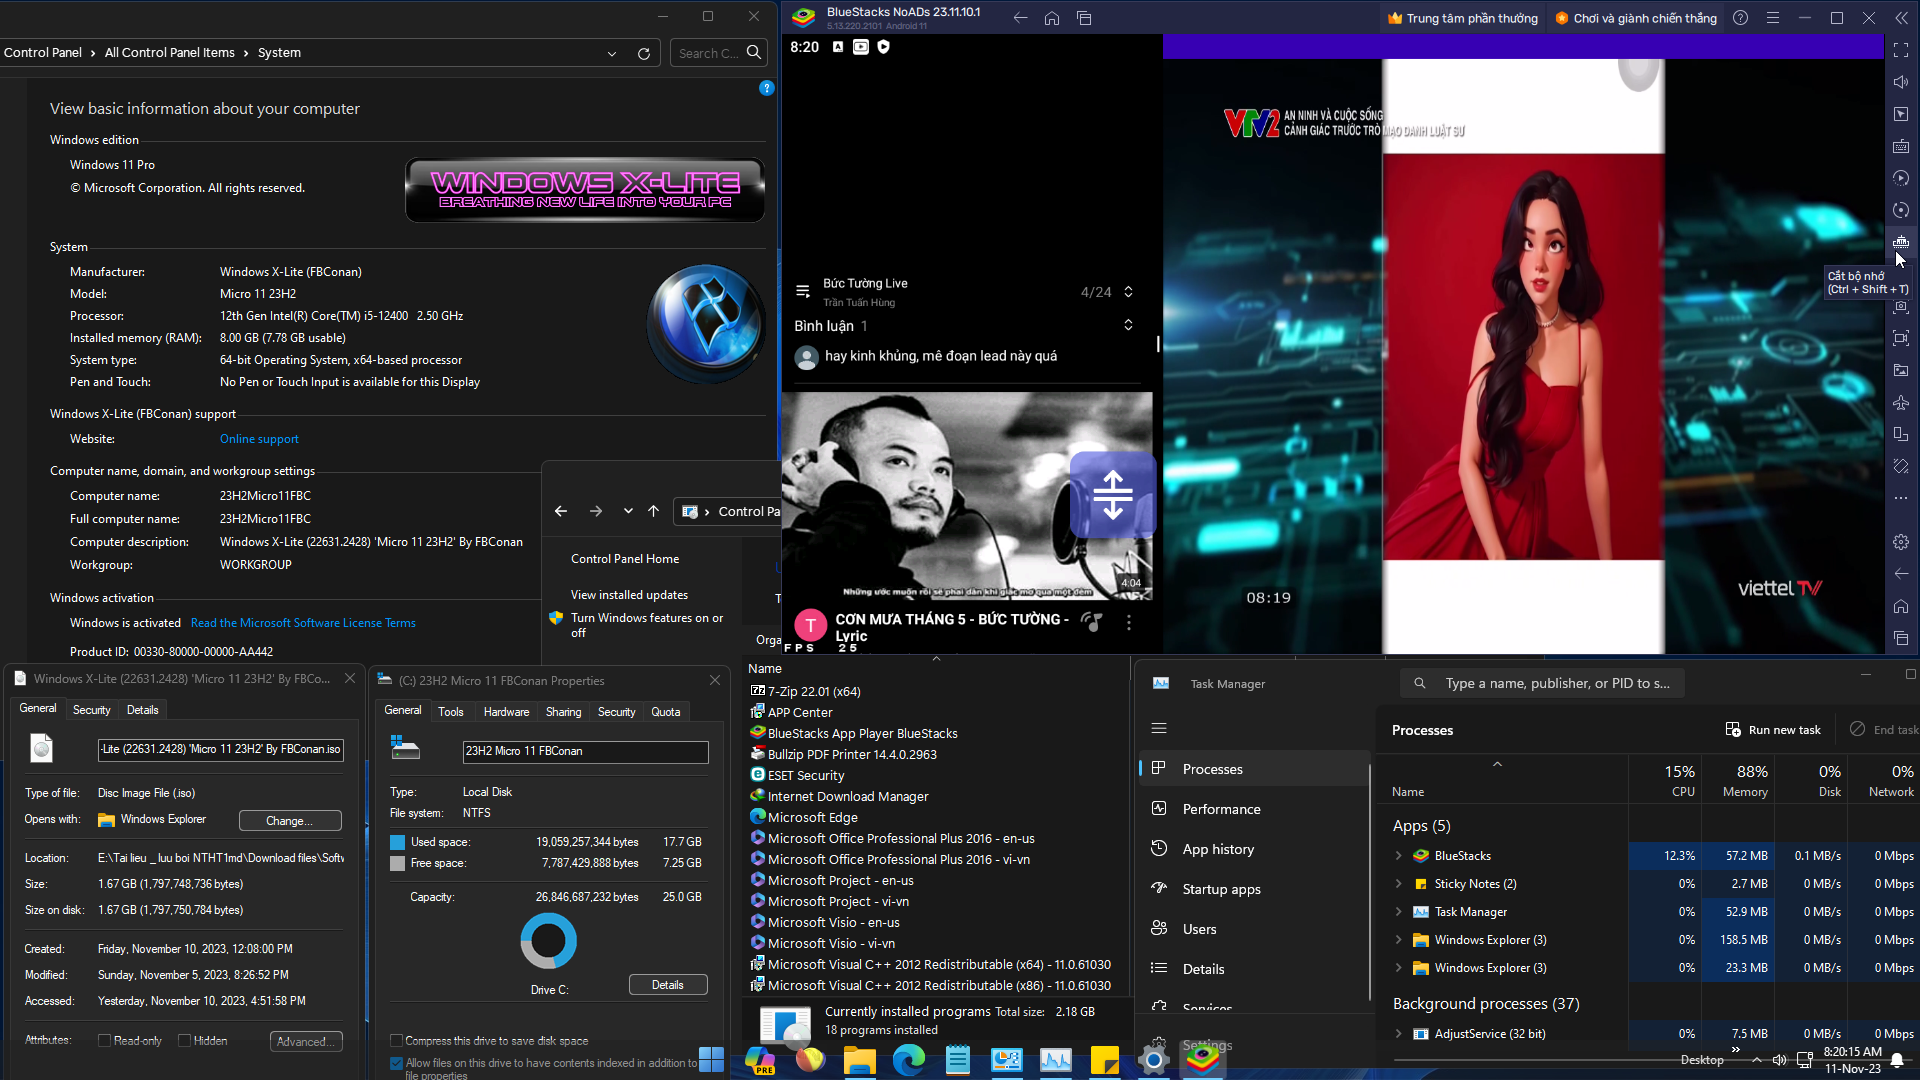Image resolution: width=1920 pixels, height=1080 pixels.
Task: Click the Cơn Mưa Tháng 5 video thumbnail
Action: [967, 495]
